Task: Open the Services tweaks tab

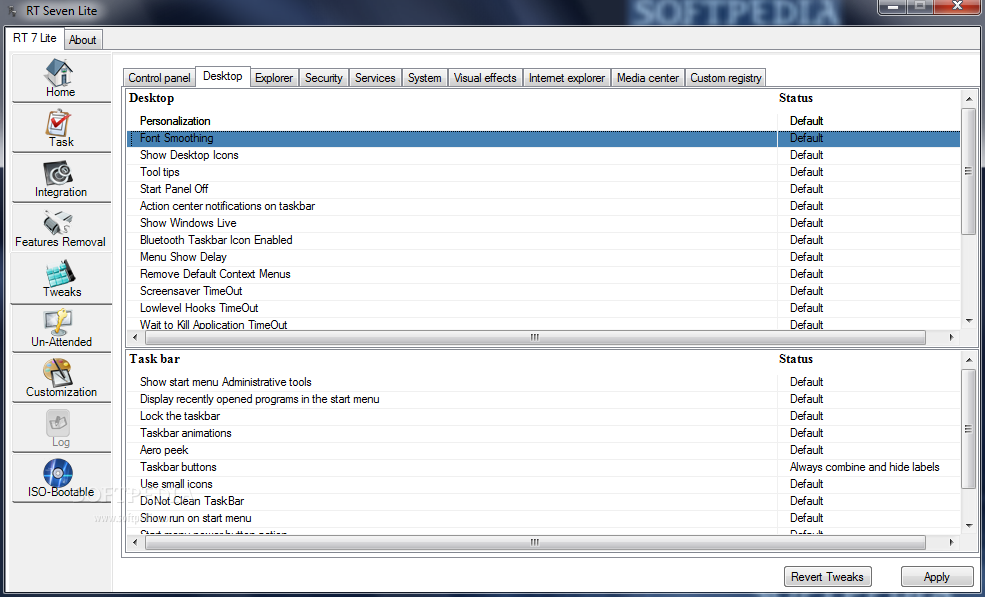Action: tap(375, 77)
